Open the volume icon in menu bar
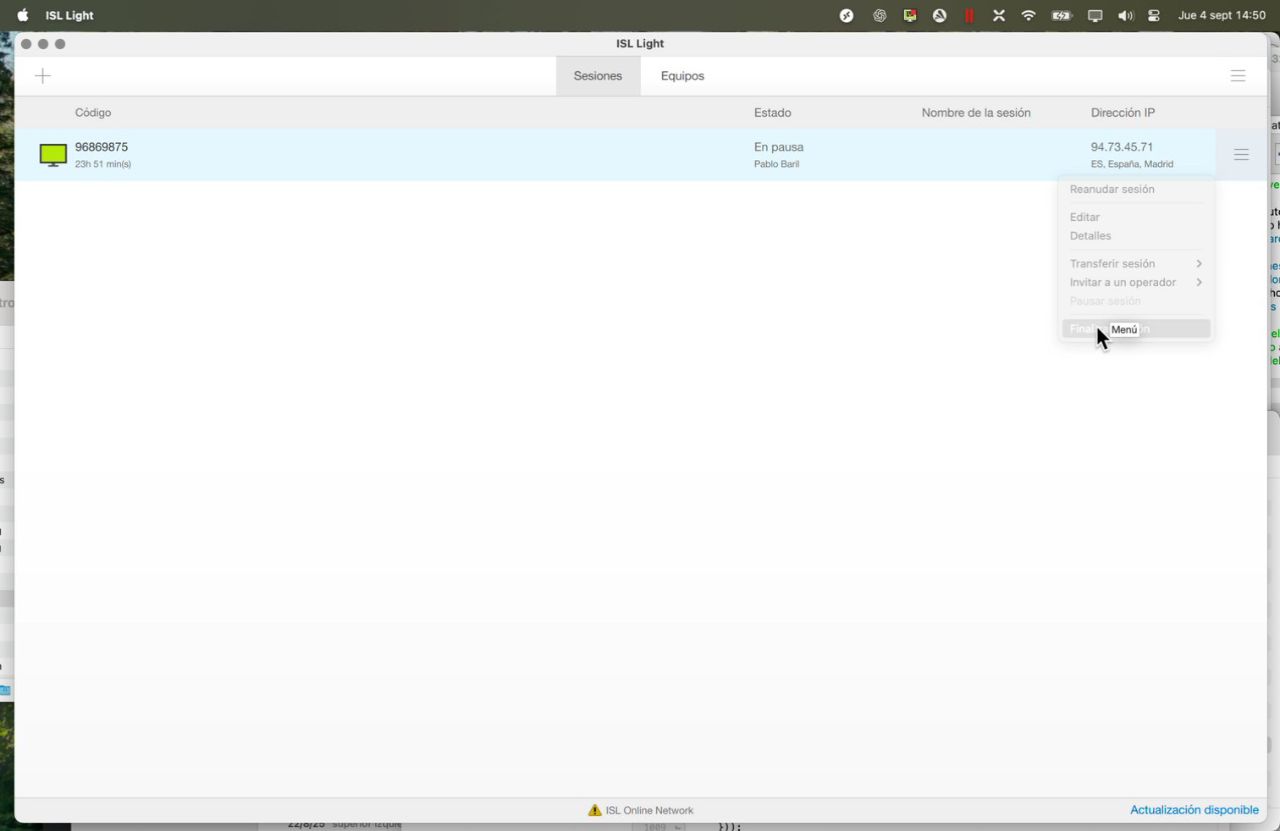The width and height of the screenshot is (1280, 831). pyautogui.click(x=1125, y=16)
